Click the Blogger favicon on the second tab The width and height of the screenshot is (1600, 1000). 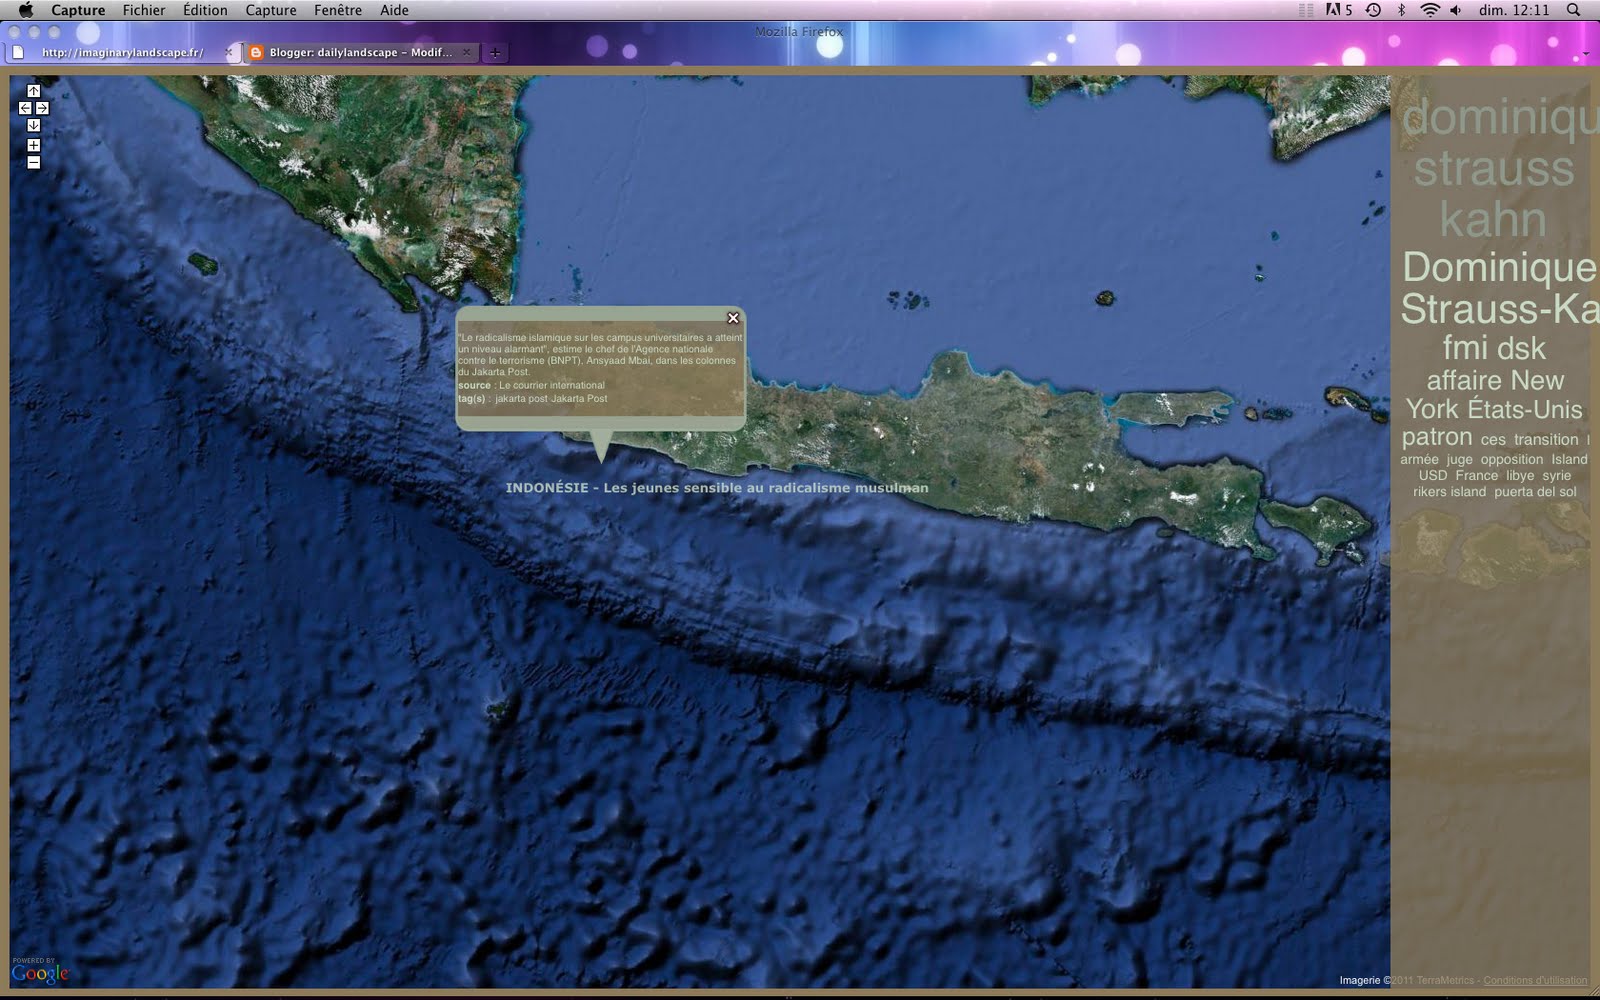(256, 52)
